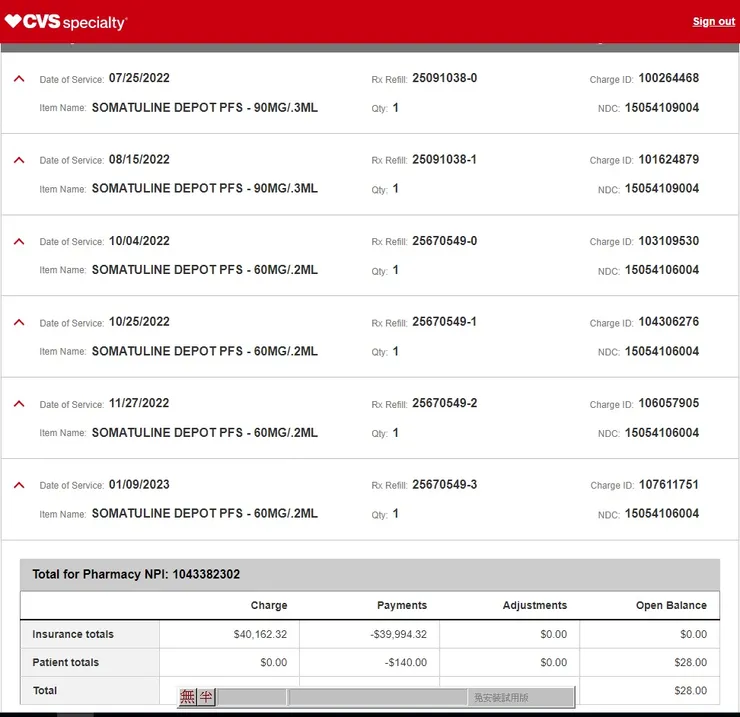Select Rx Refill 25670549-1
Screen dimensions: 740x717
coord(445,322)
